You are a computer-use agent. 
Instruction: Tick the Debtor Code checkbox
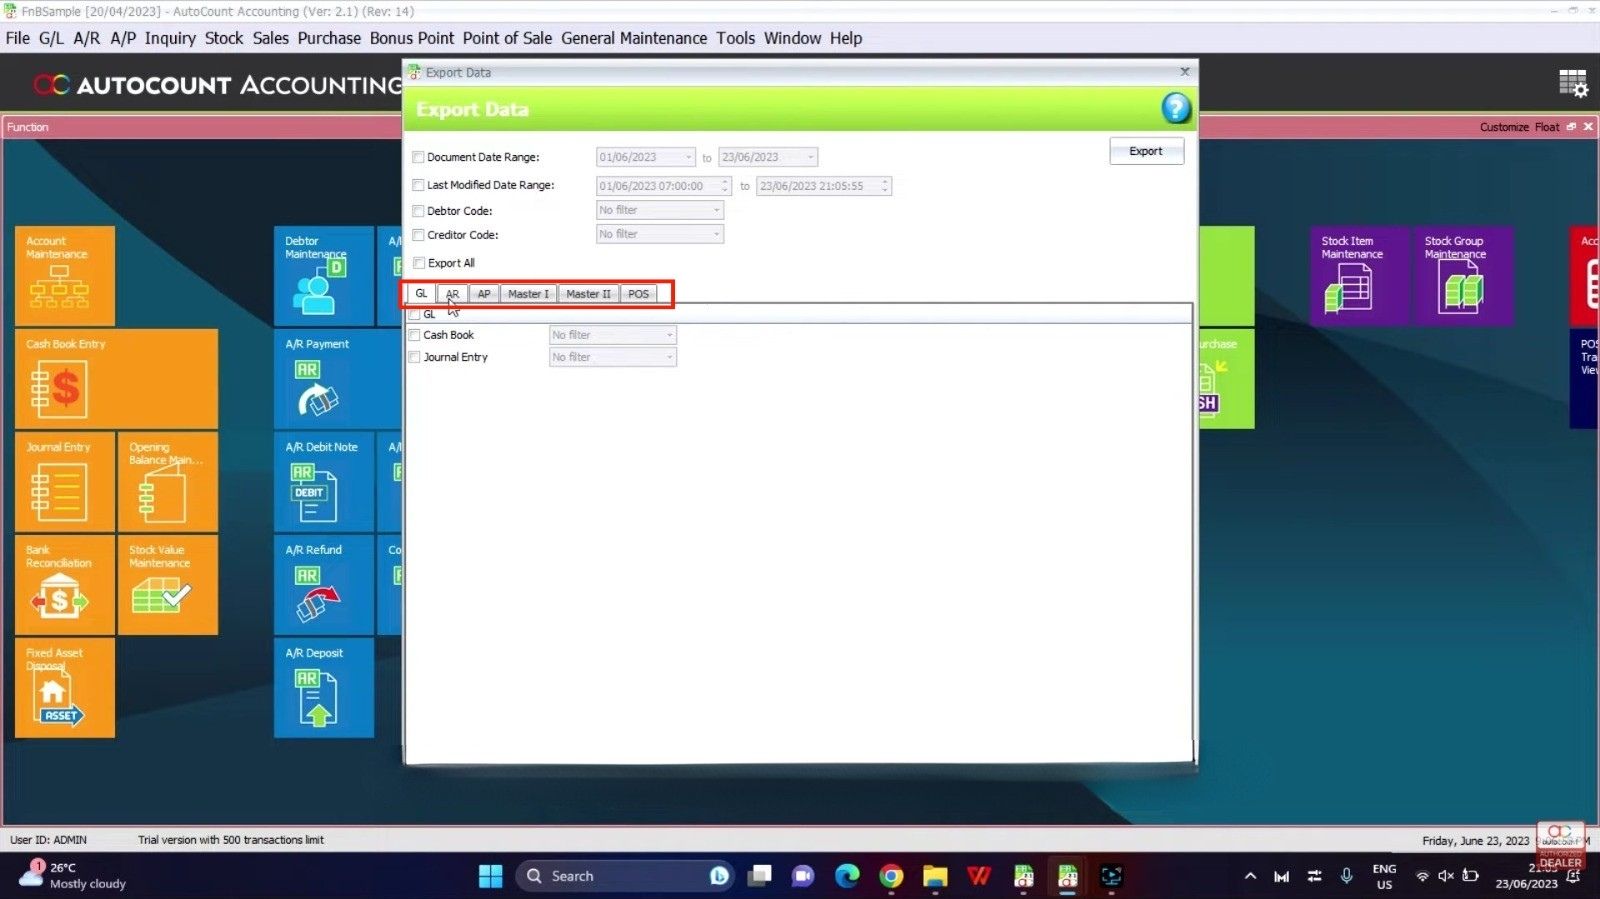point(418,211)
